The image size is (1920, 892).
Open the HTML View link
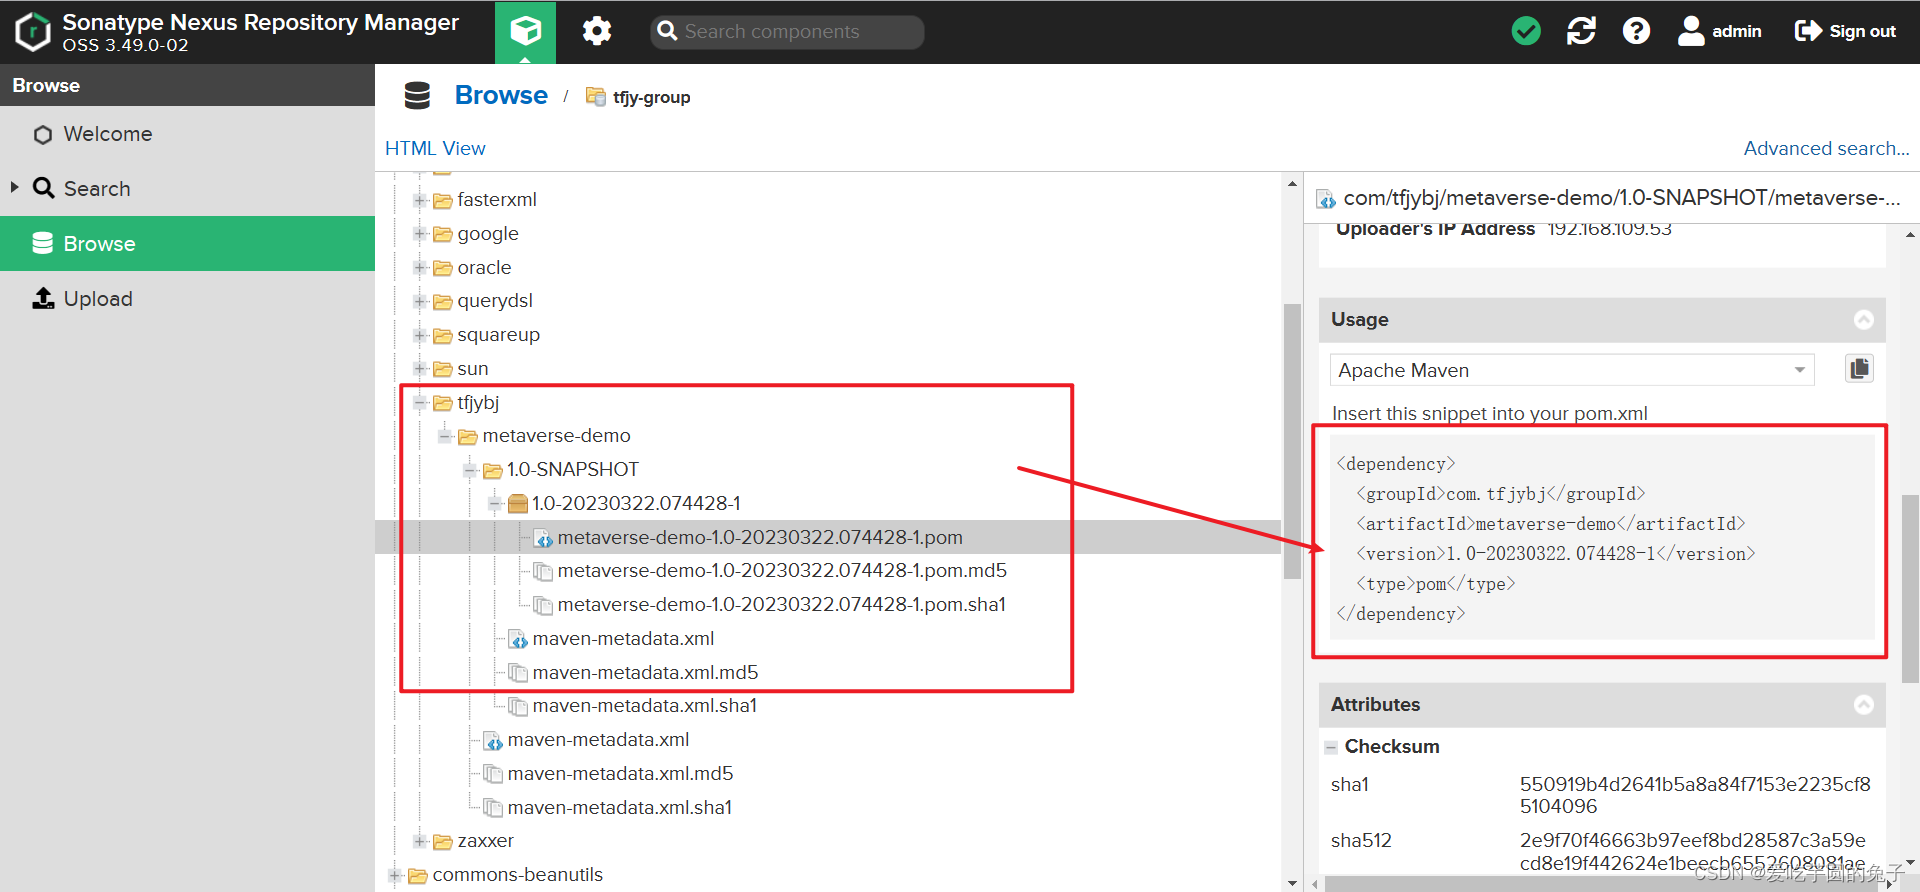tap(435, 148)
